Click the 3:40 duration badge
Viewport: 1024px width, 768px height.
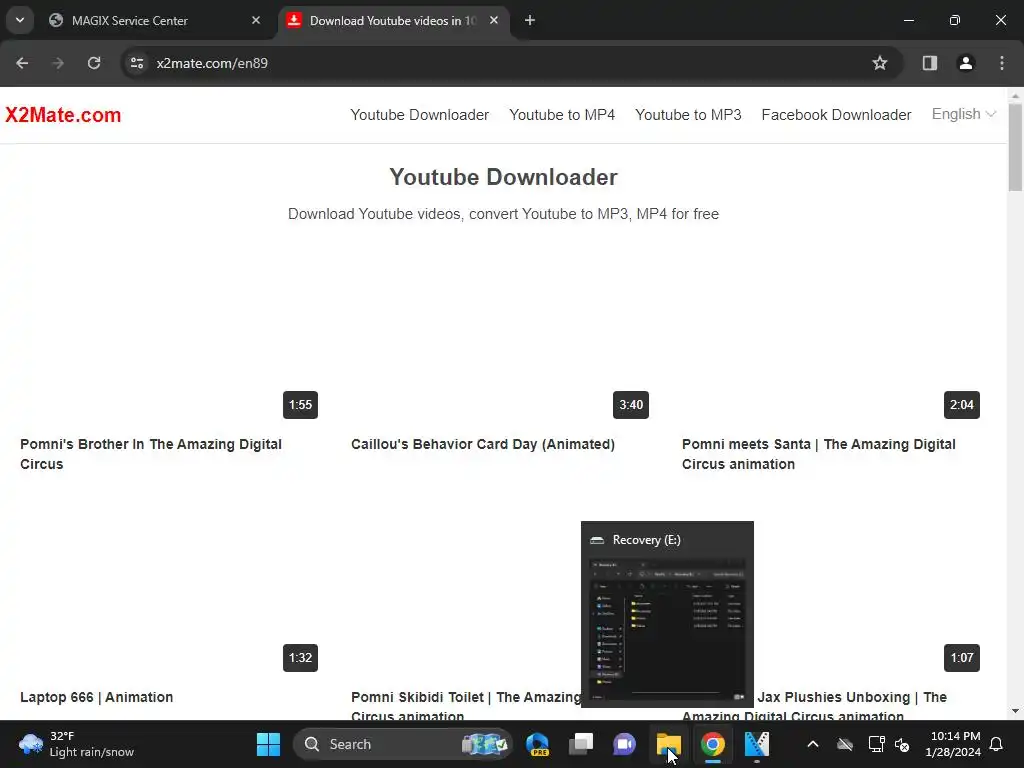click(x=631, y=405)
